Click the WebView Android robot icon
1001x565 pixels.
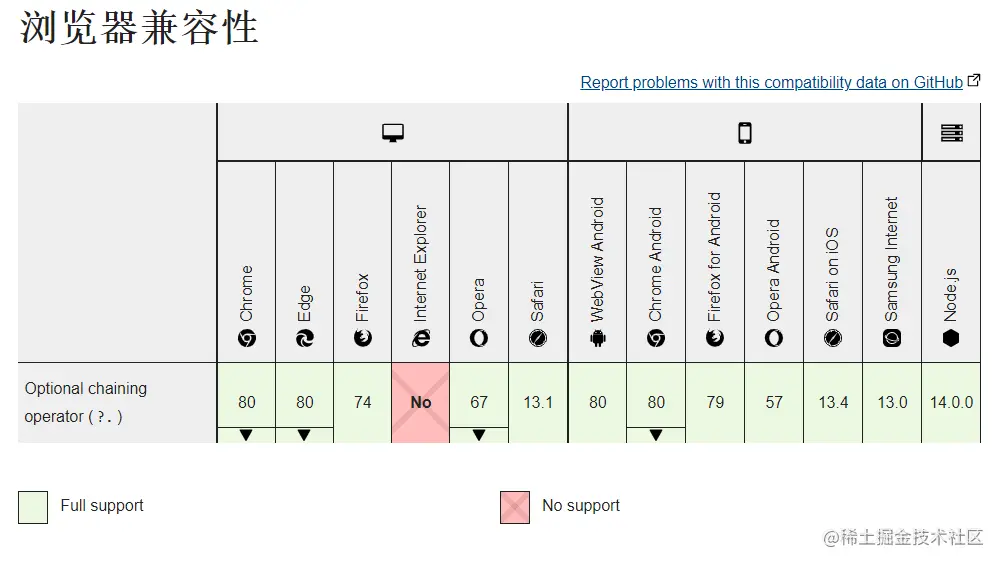[598, 338]
